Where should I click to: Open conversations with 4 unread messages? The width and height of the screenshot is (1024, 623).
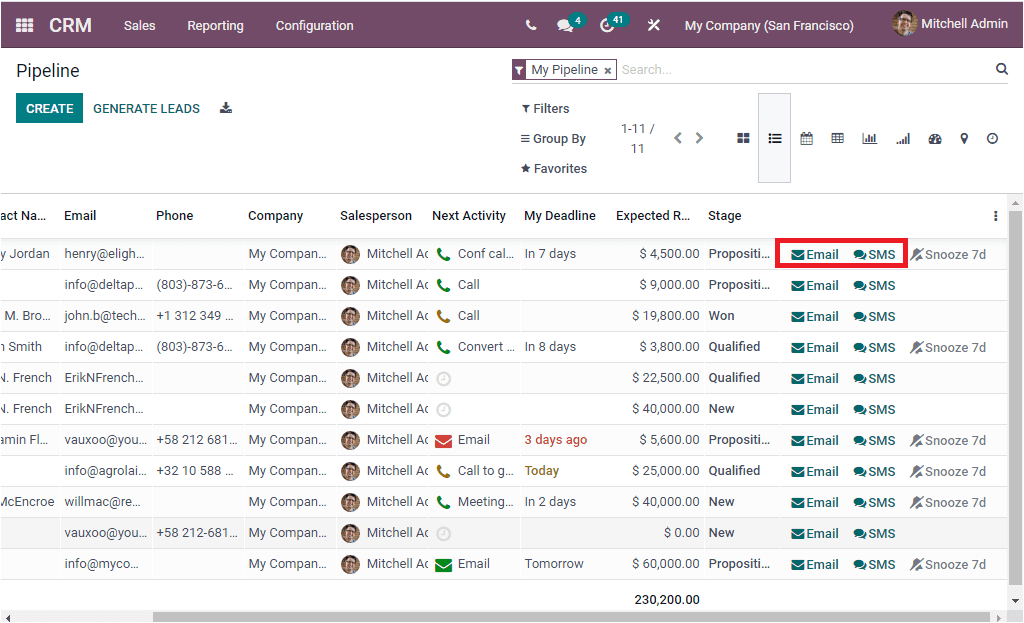[564, 25]
